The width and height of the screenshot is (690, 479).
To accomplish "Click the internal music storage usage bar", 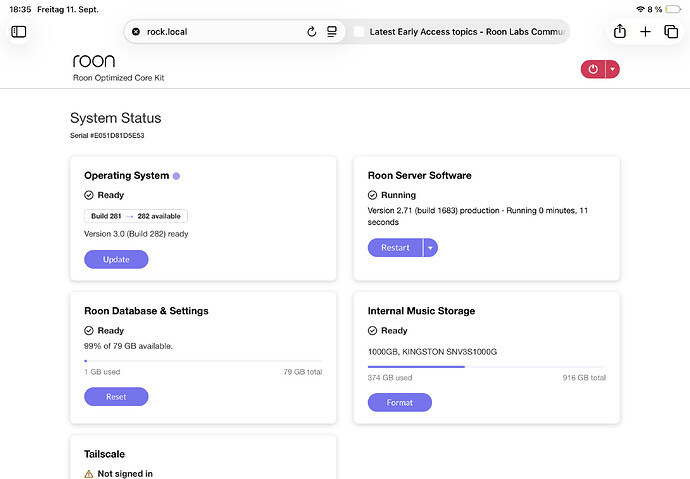I will tap(487, 366).
